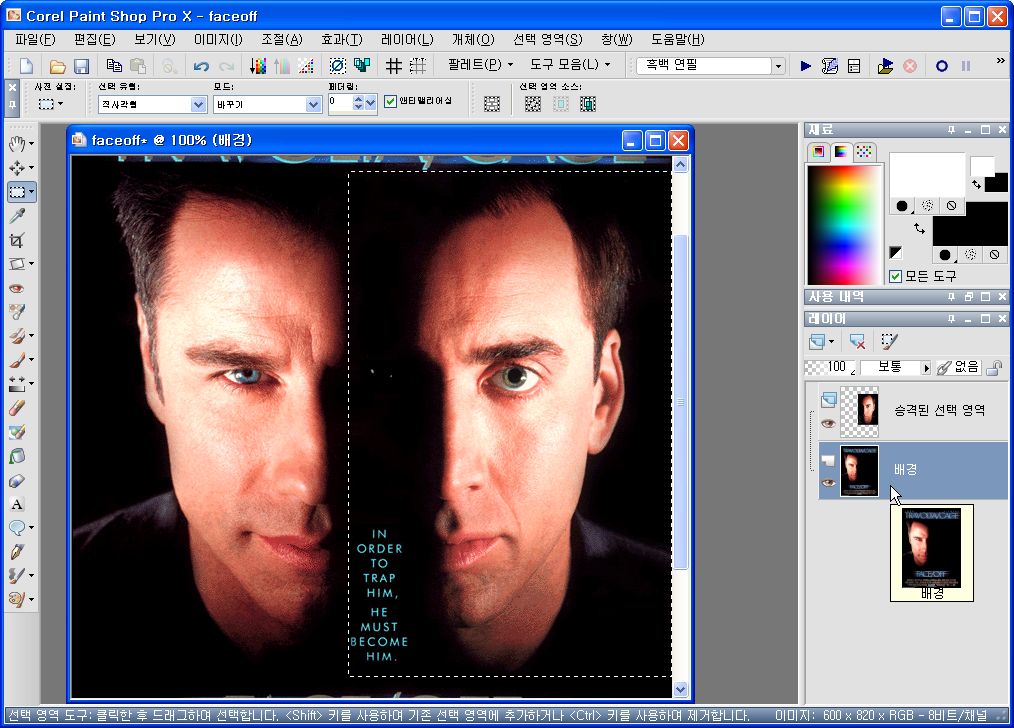Click the Edit selection icon in layers
This screenshot has height=728, width=1014.
(x=889, y=341)
